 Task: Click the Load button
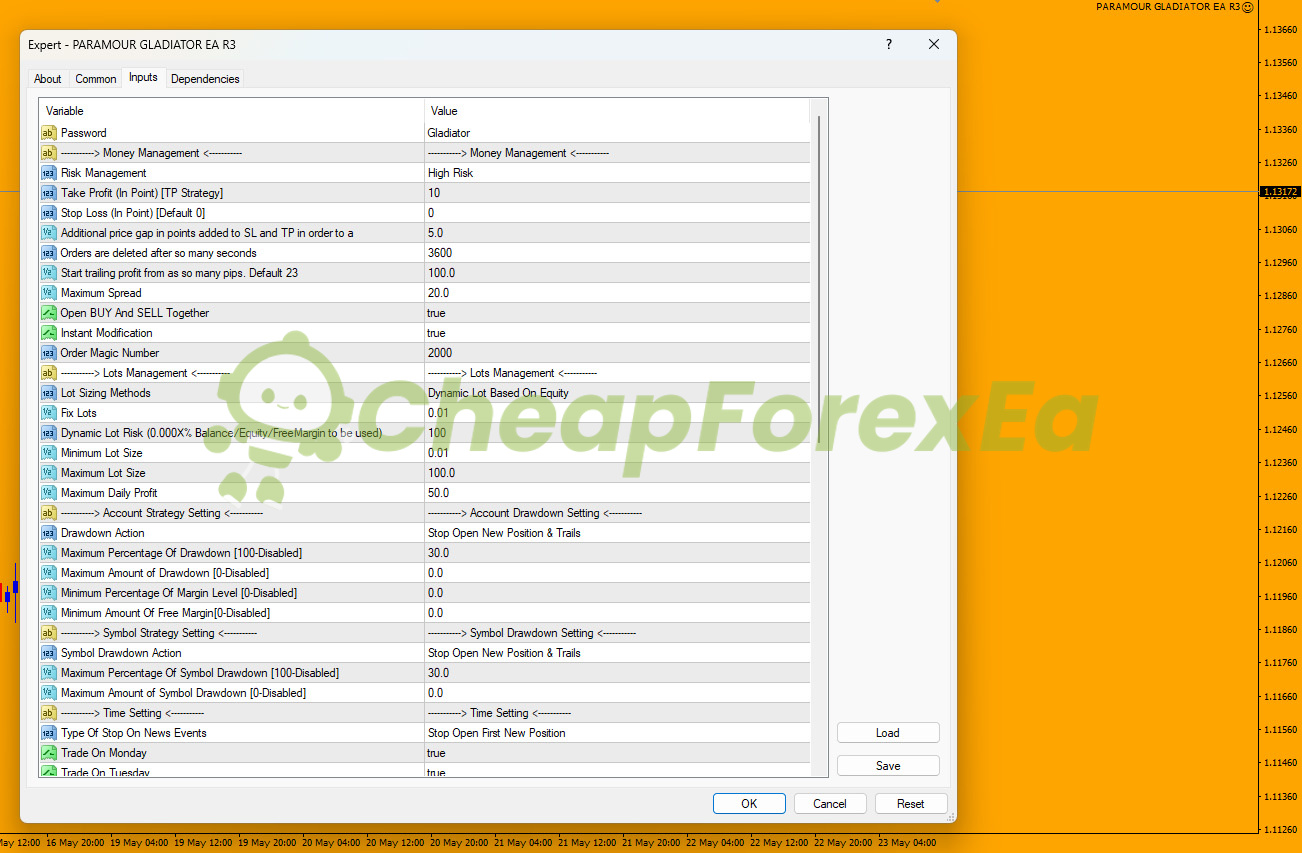(888, 733)
